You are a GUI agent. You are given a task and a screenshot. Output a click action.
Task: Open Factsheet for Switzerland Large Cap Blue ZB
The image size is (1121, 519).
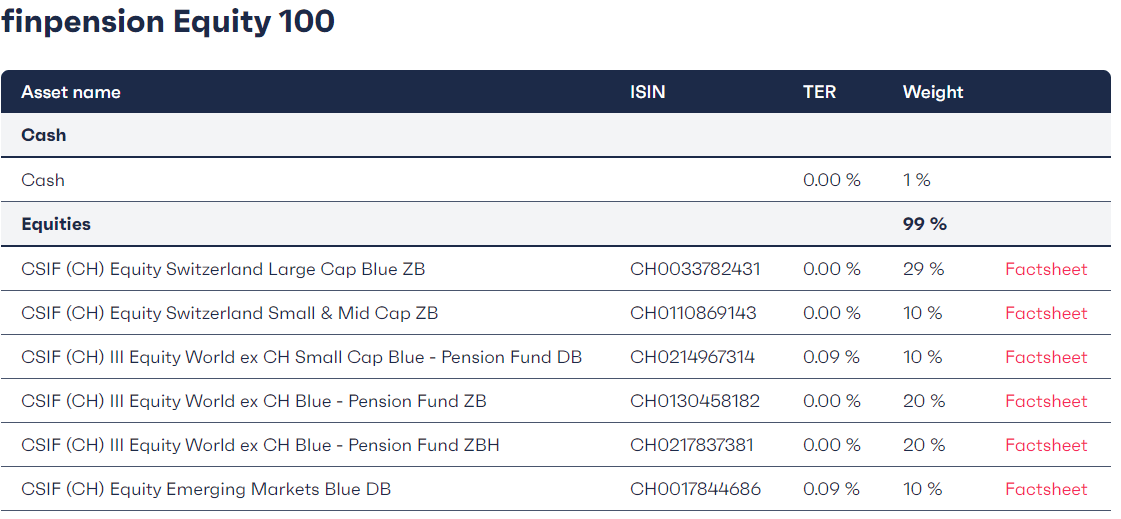pyautogui.click(x=1046, y=270)
